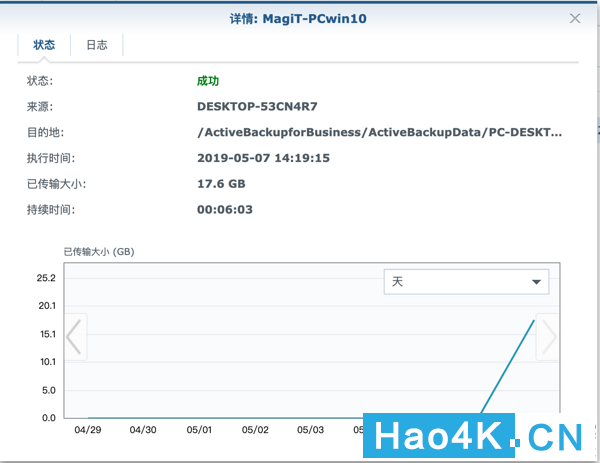Click the 05/01 date axis label
Image resolution: width=600 pixels, height=463 pixels.
(199, 430)
